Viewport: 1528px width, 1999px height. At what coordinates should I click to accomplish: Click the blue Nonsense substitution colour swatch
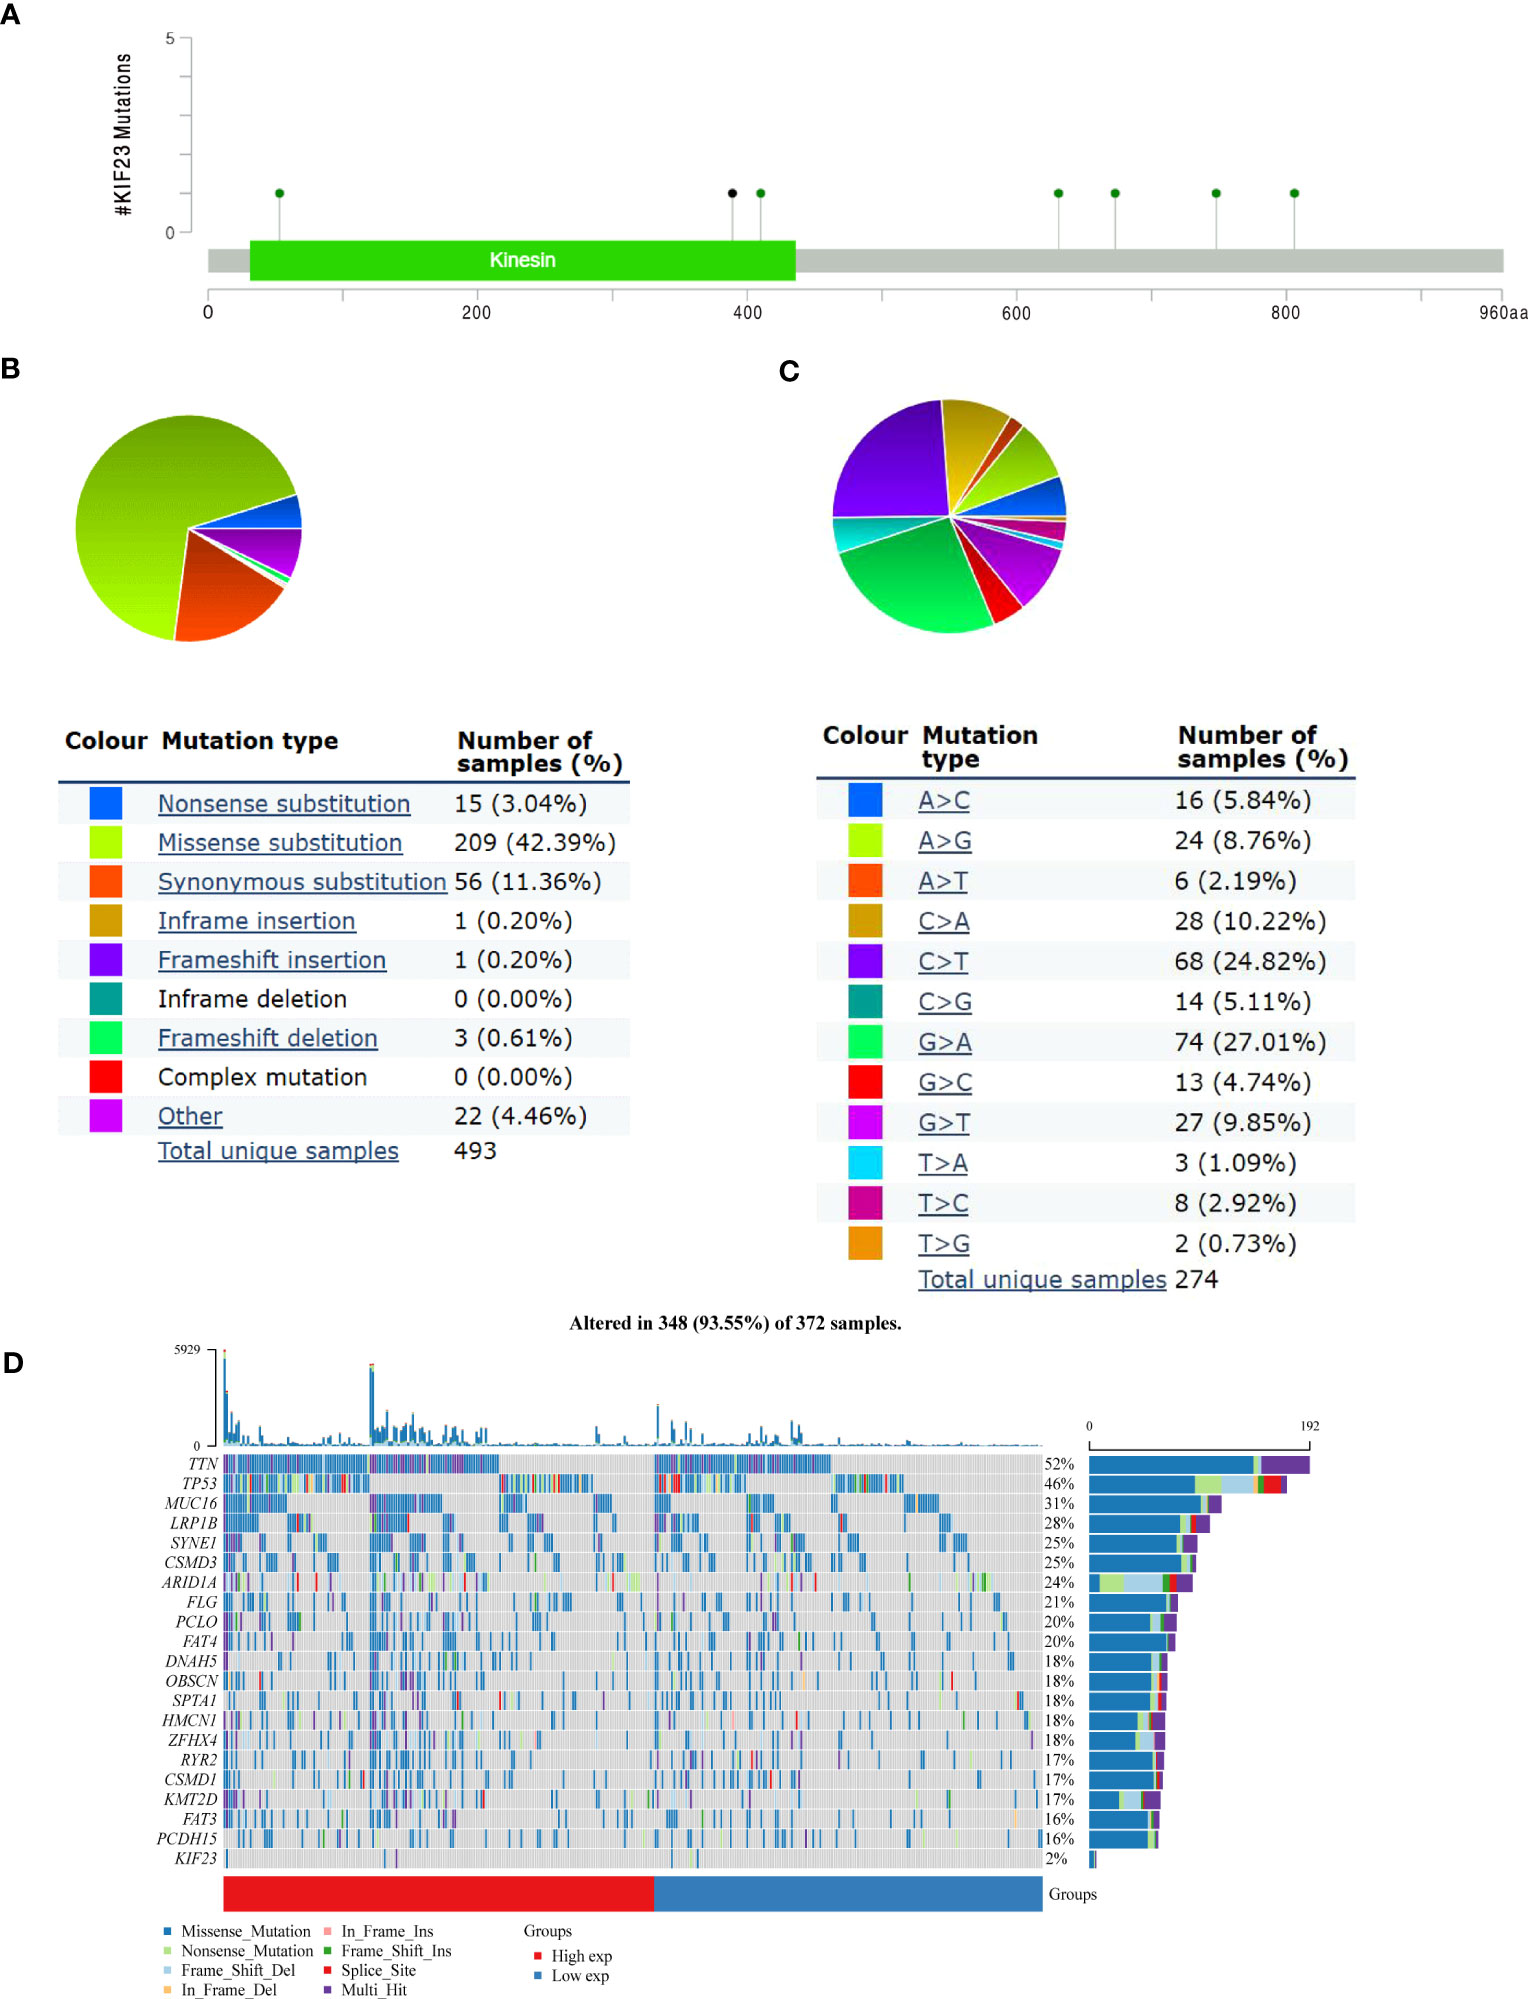point(106,804)
